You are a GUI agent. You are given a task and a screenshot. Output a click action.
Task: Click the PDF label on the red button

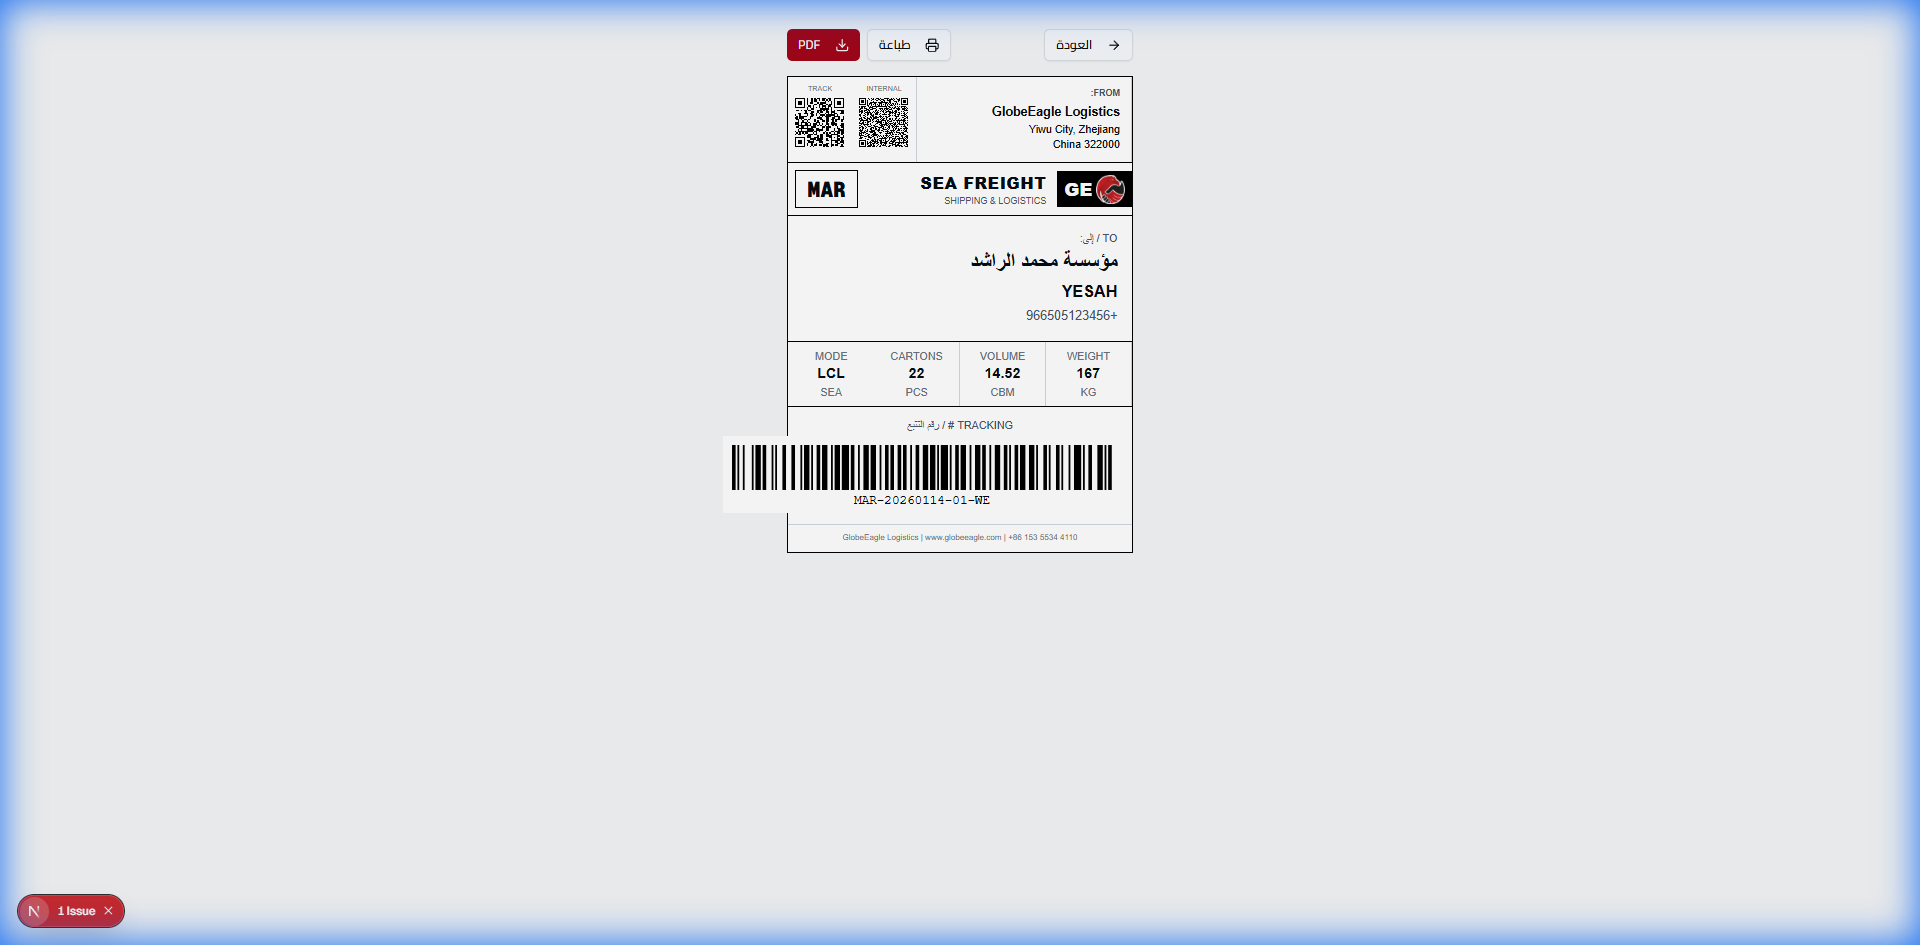pyautogui.click(x=809, y=45)
